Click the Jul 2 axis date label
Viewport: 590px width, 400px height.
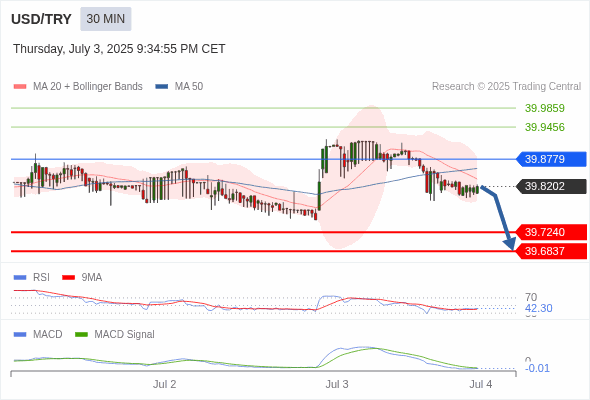[x=164, y=385]
